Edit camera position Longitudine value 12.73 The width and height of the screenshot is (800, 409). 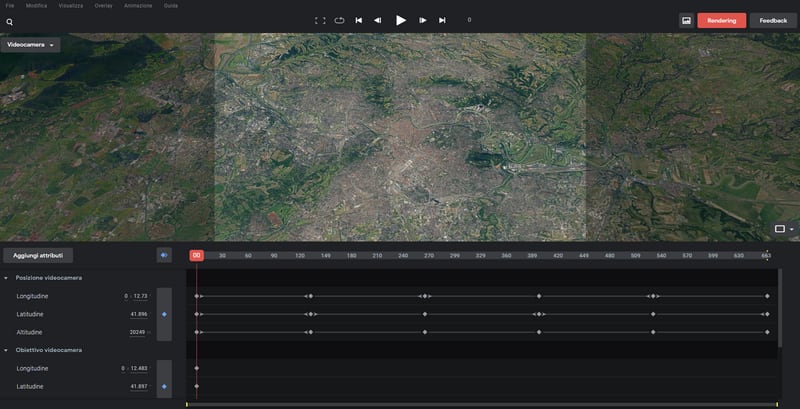(x=140, y=296)
